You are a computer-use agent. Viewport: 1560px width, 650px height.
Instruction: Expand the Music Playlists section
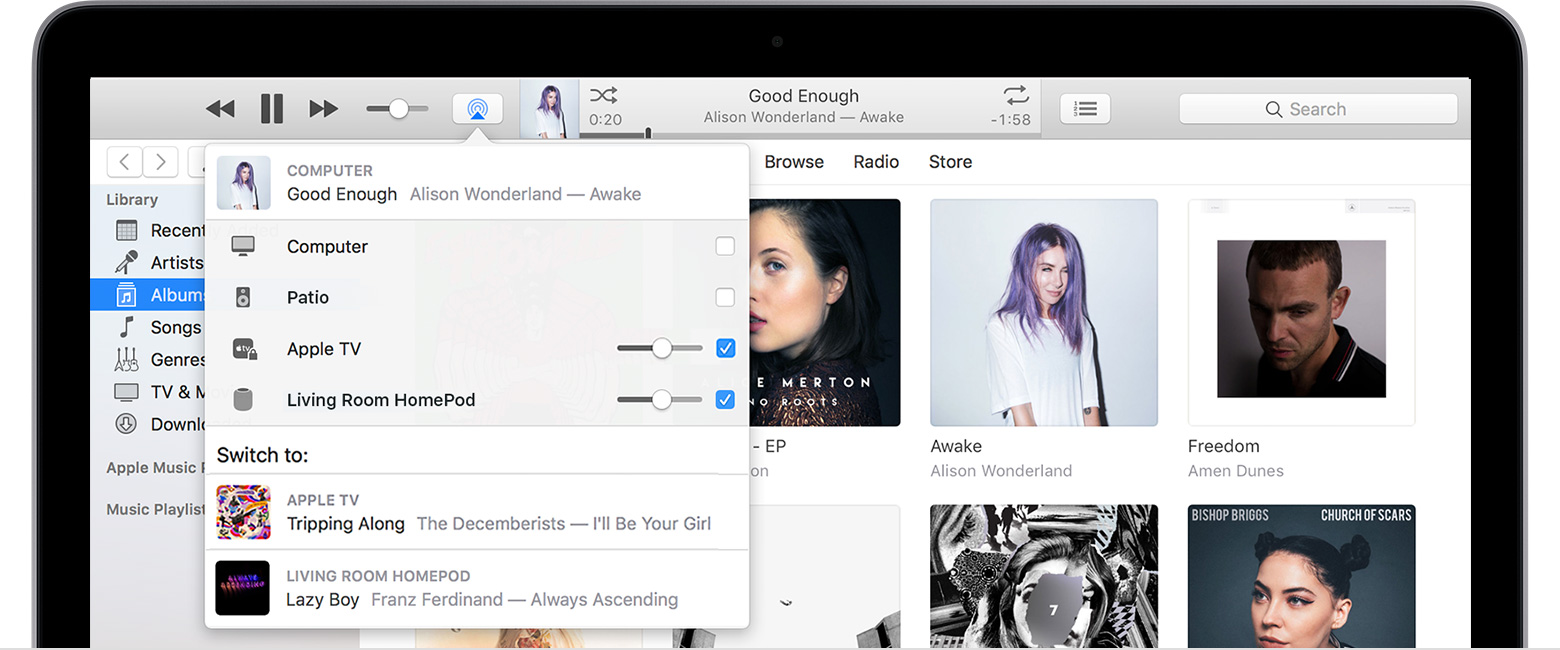(154, 509)
